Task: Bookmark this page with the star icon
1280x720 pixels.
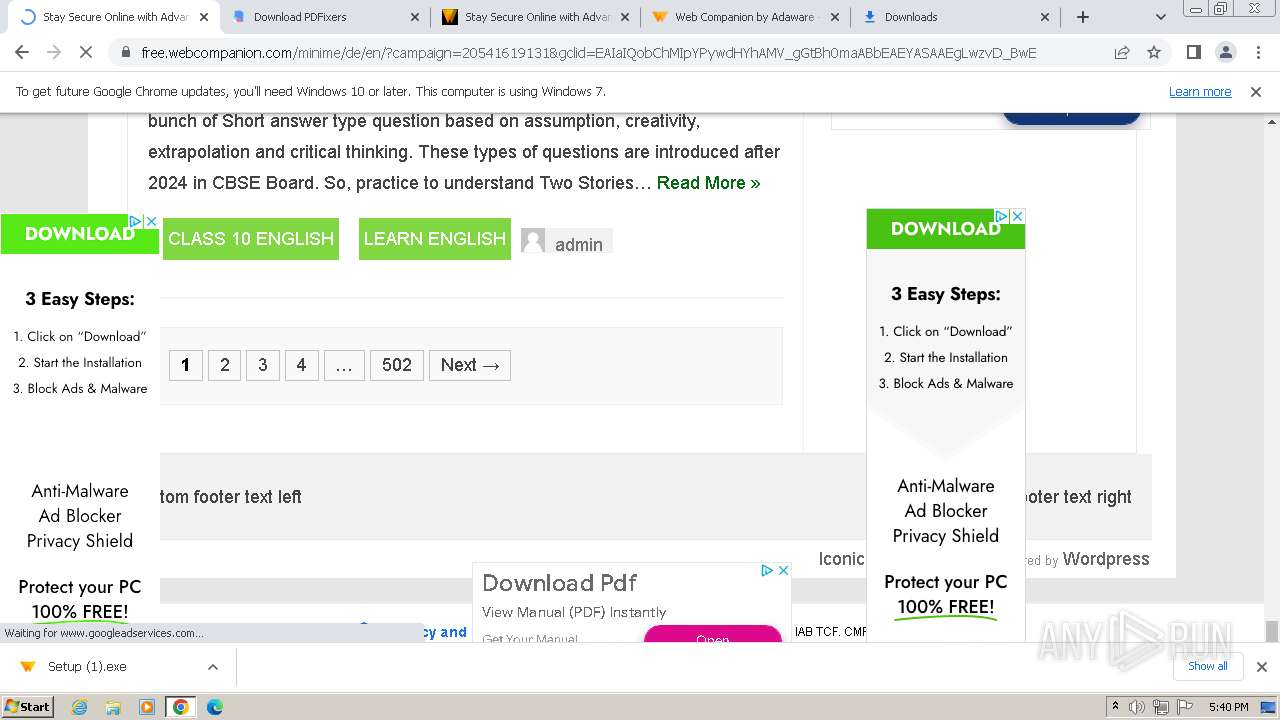Action: coord(1154,53)
